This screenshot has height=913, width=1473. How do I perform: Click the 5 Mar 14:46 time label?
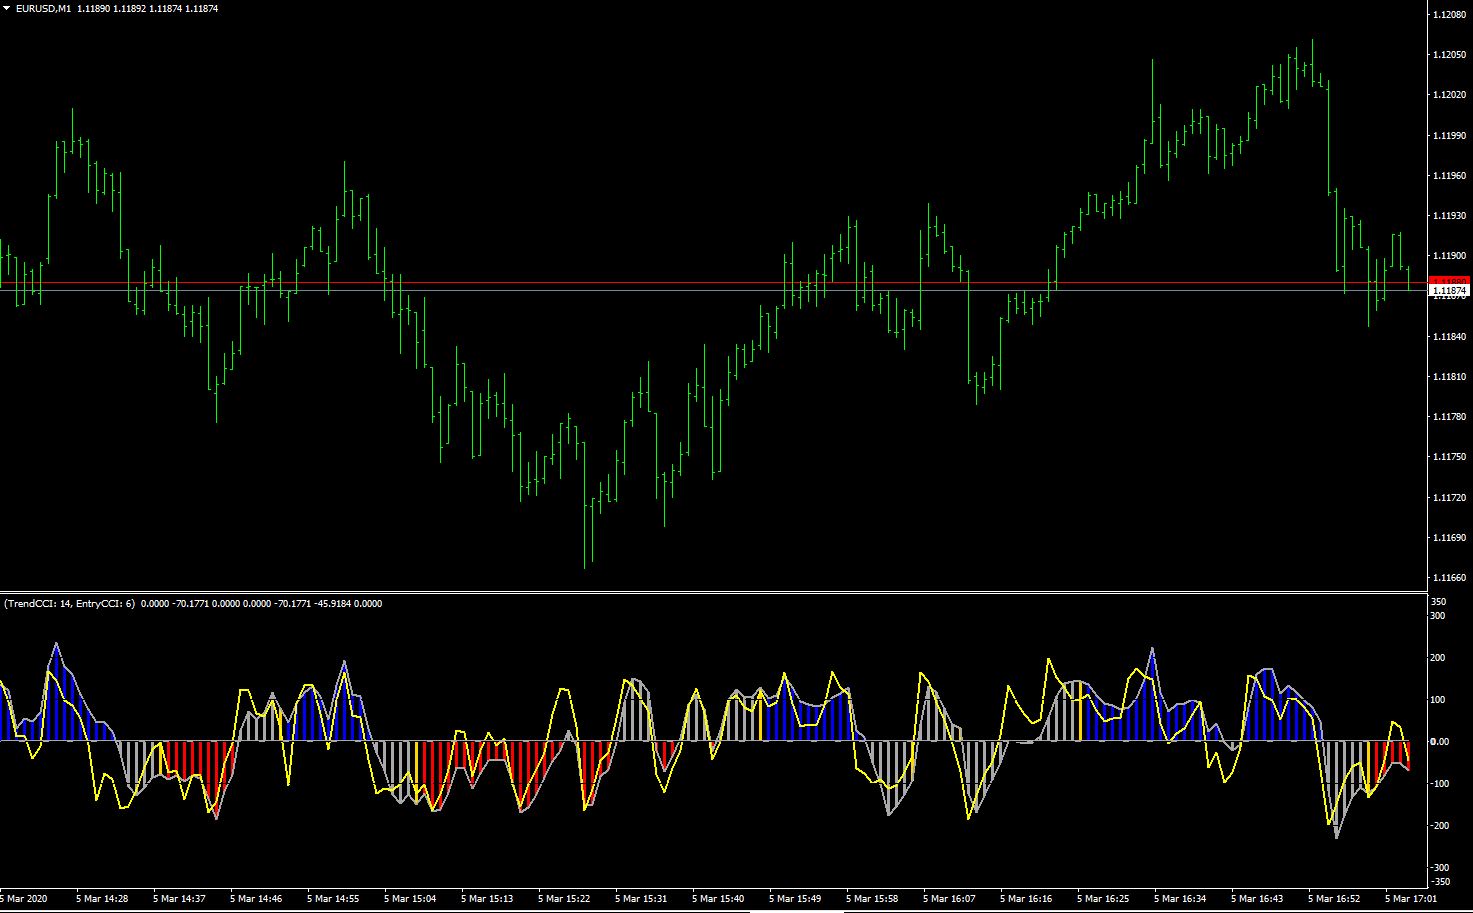point(256,898)
